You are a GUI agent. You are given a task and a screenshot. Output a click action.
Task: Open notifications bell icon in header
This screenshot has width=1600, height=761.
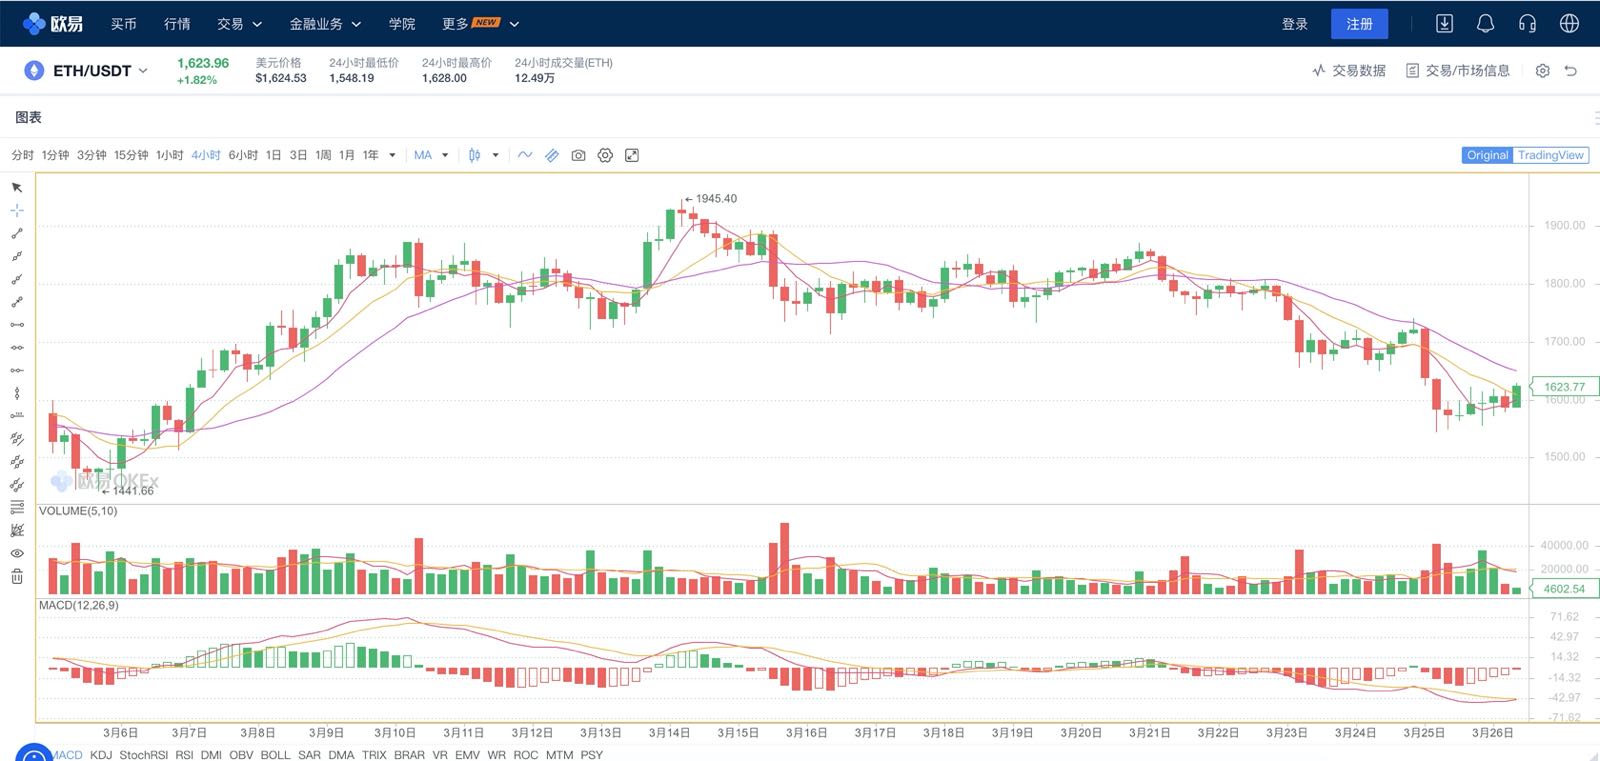[1486, 23]
